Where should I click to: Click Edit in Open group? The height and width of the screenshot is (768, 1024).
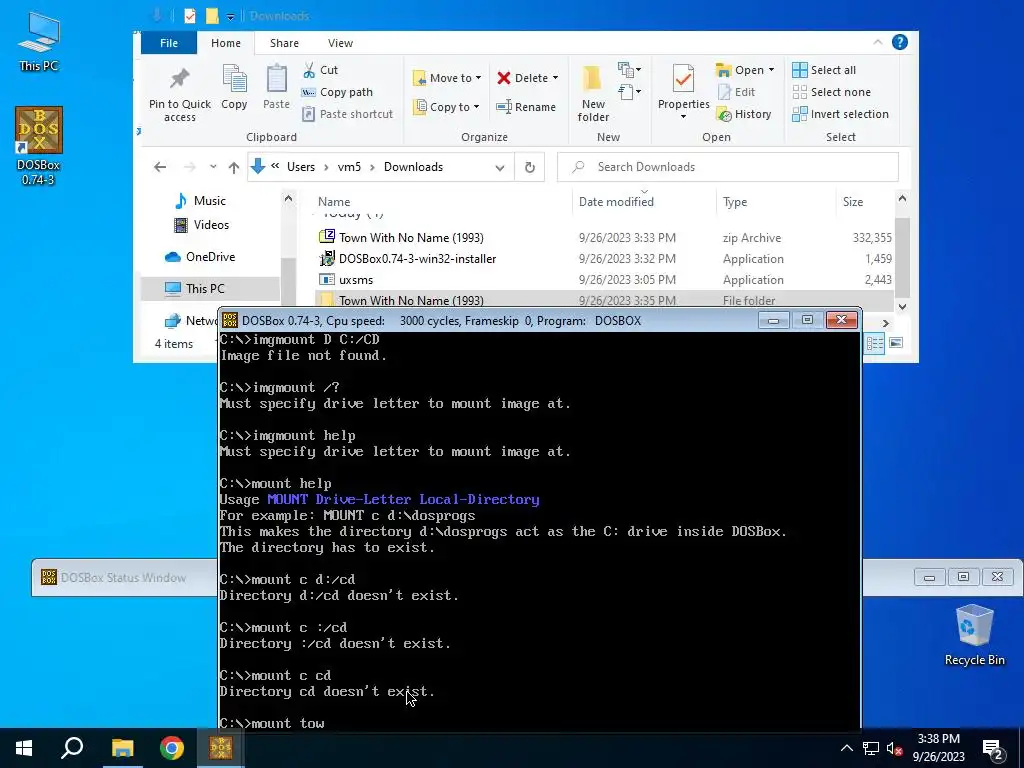736,92
